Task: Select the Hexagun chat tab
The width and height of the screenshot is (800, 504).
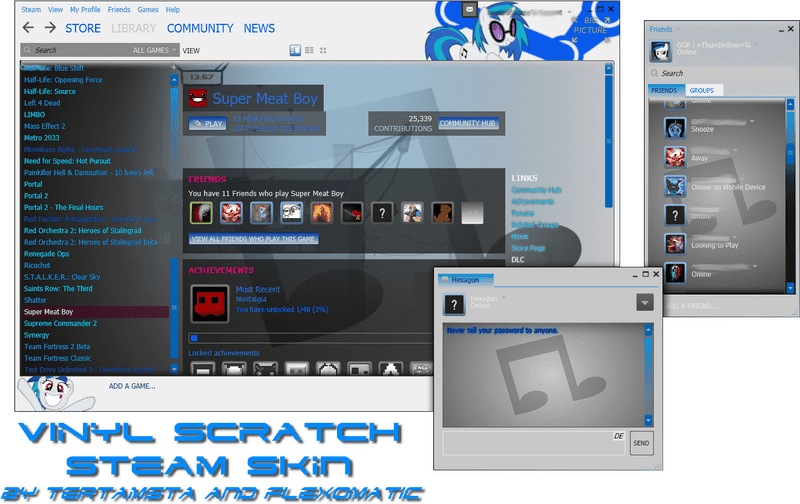Action: pos(465,280)
